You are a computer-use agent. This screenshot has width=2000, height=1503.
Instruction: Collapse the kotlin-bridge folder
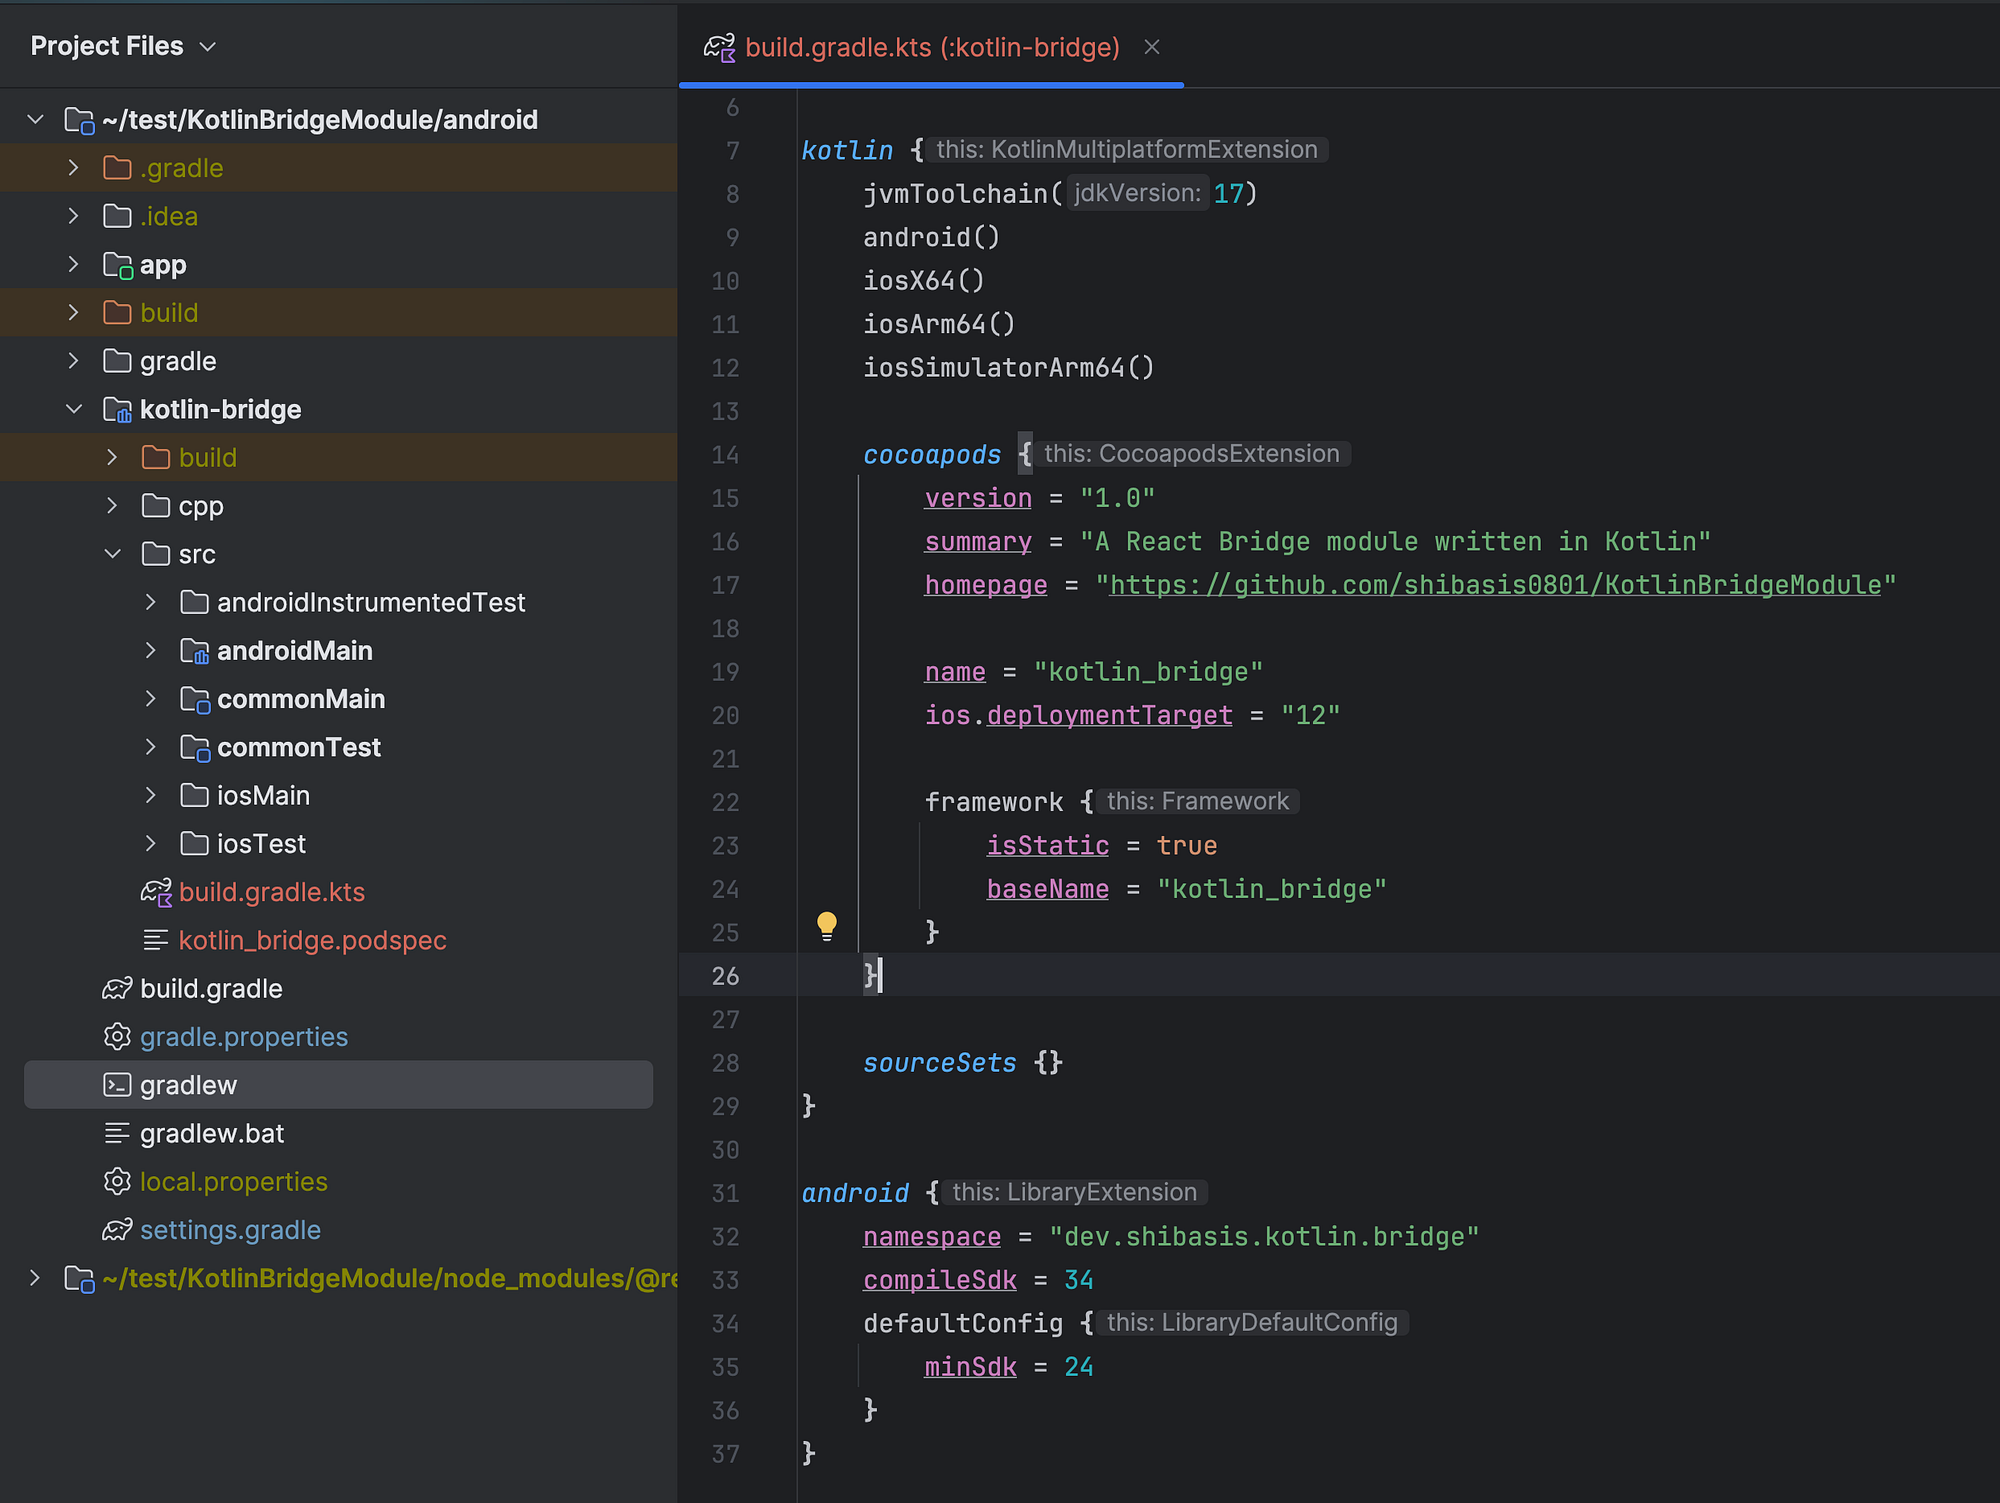coord(74,410)
